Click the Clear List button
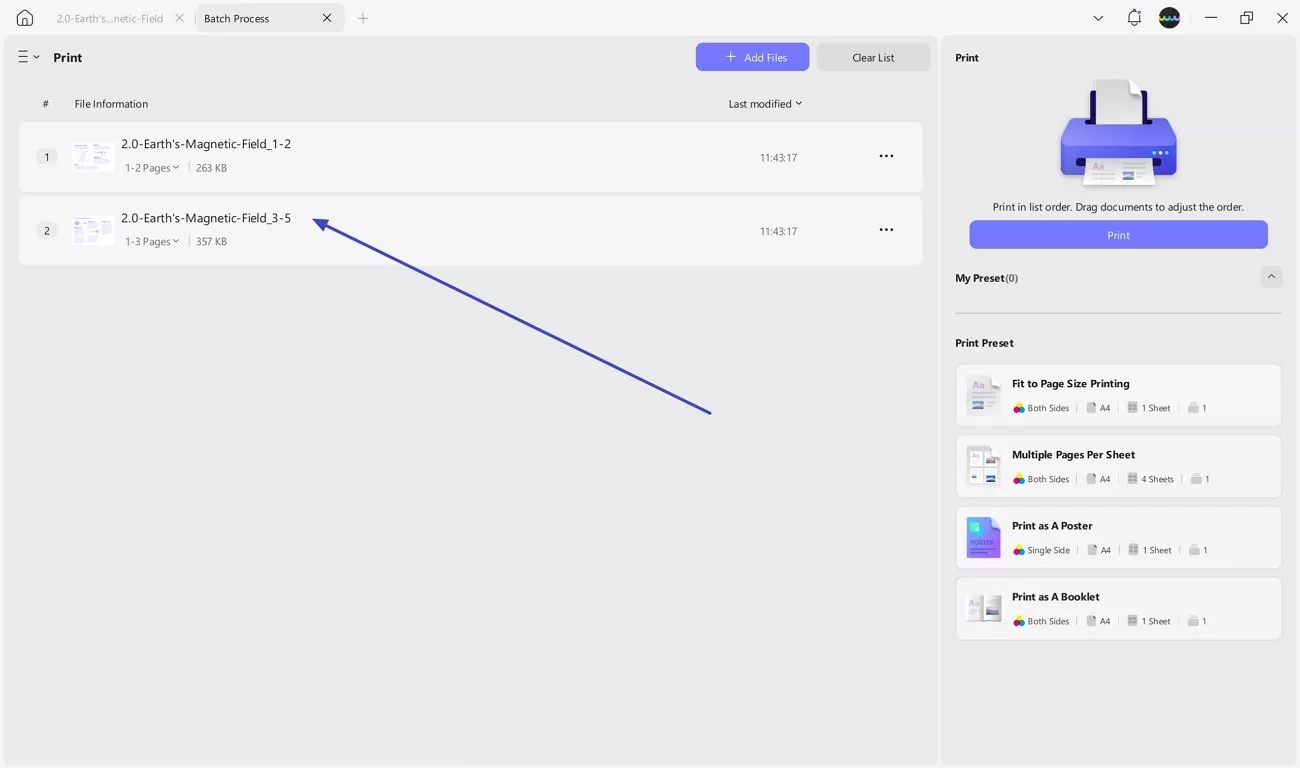 [x=873, y=56]
